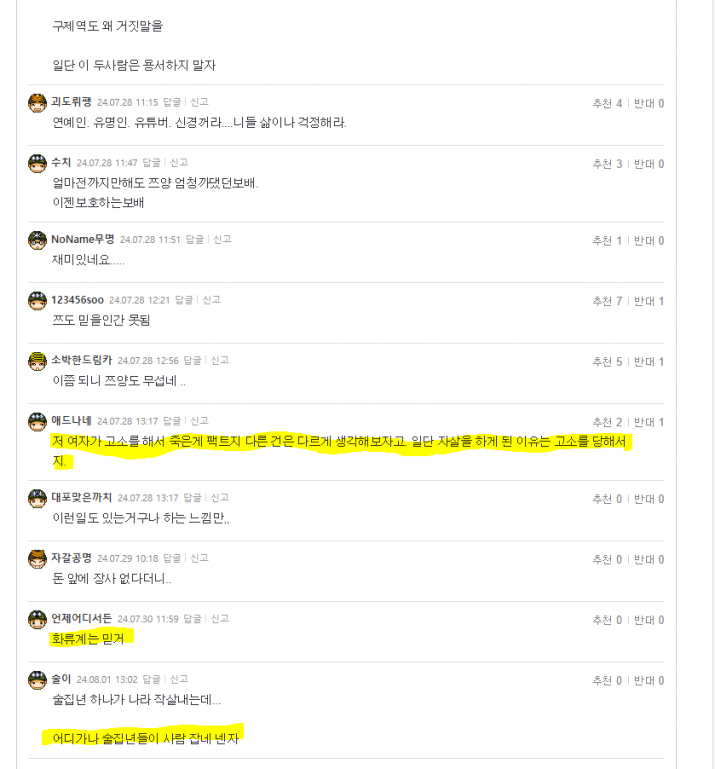Viewport: 715px width, 769px height.
Task: Reply to 대포맞은까치's comment with 답글
Action: [x=192, y=498]
